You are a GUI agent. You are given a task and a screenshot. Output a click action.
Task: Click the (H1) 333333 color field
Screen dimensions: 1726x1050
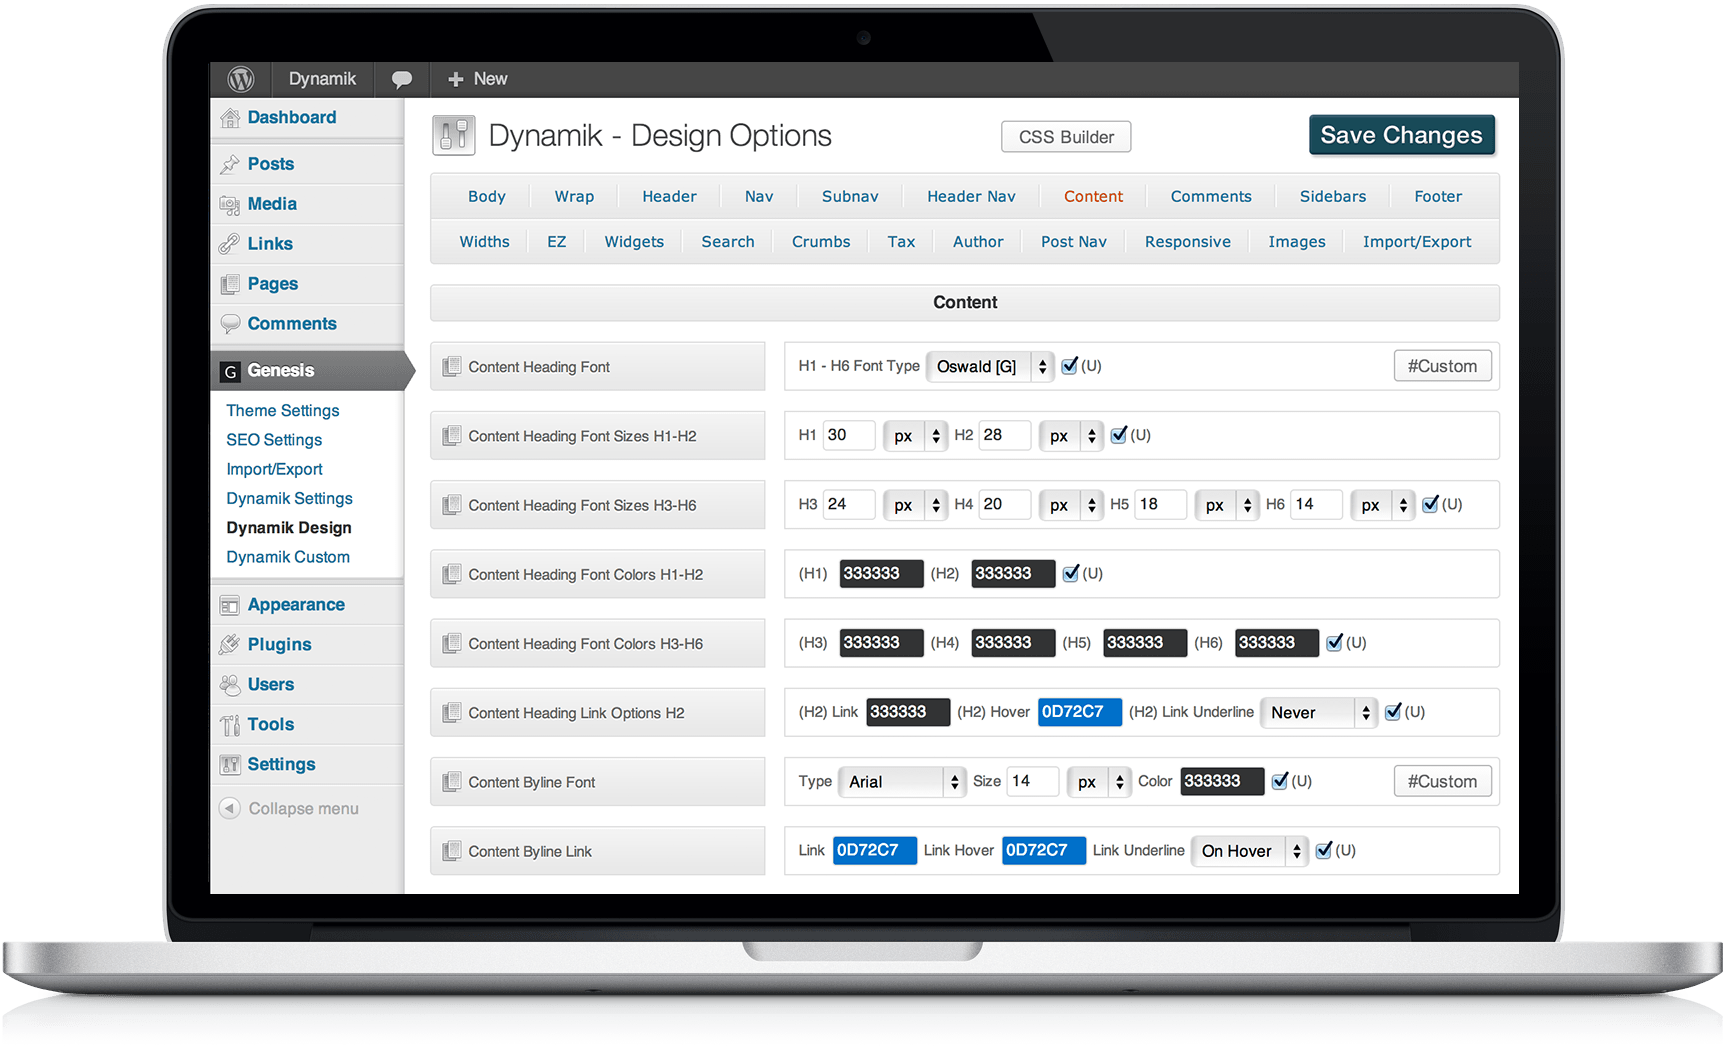click(x=881, y=573)
